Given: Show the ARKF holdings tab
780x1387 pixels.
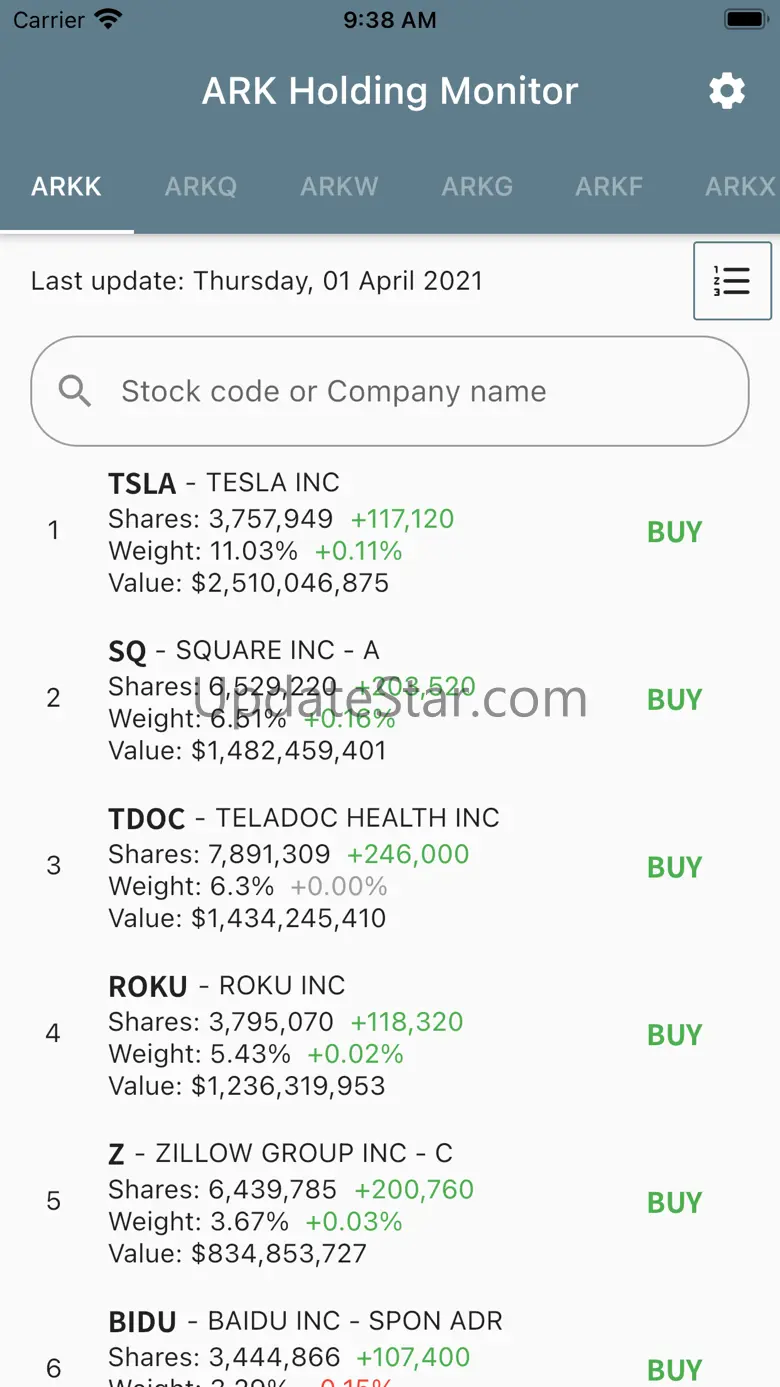Looking at the screenshot, I should coord(608,187).
